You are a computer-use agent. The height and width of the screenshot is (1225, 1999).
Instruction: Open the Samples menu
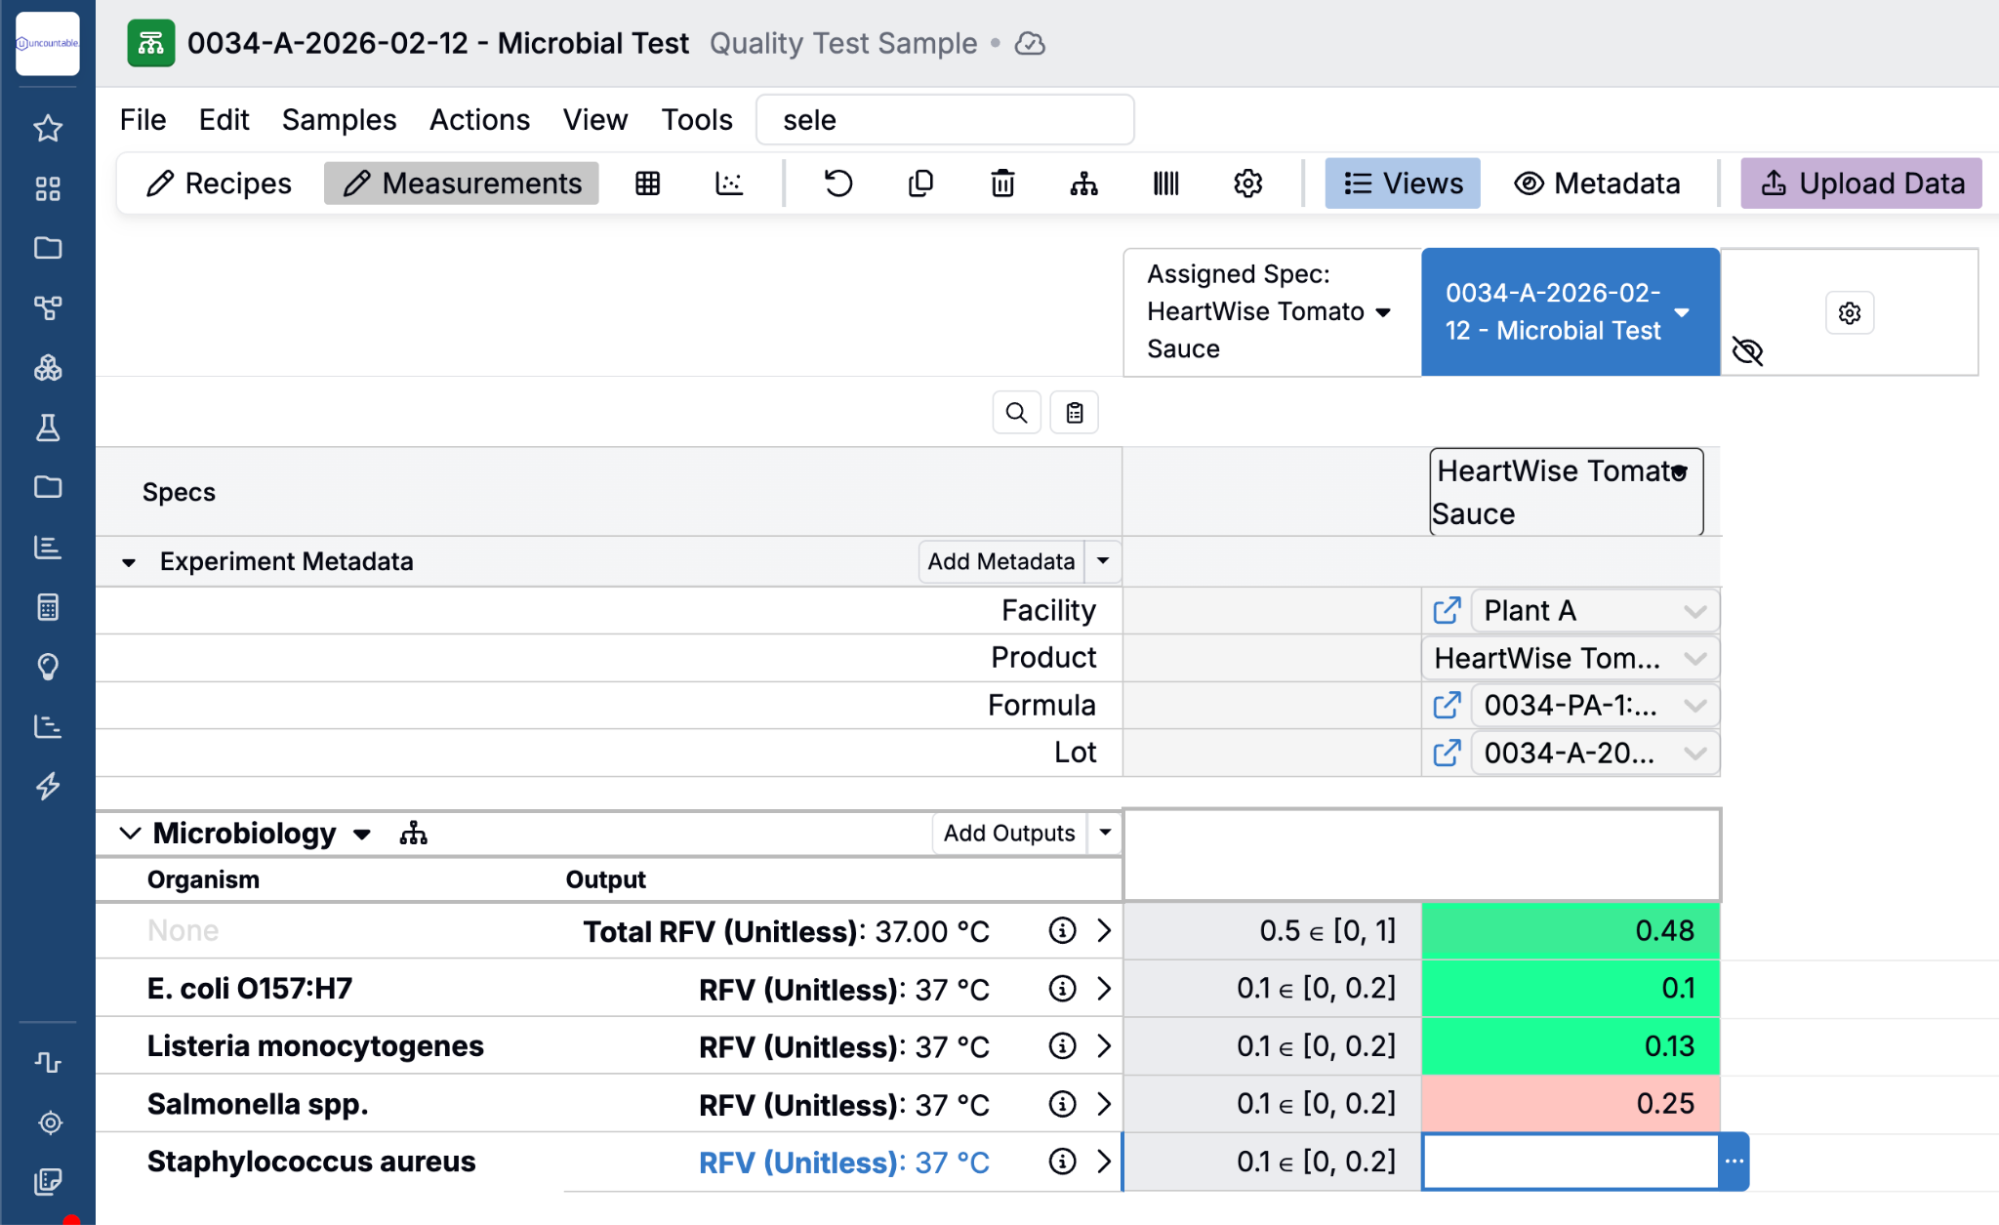[x=339, y=120]
